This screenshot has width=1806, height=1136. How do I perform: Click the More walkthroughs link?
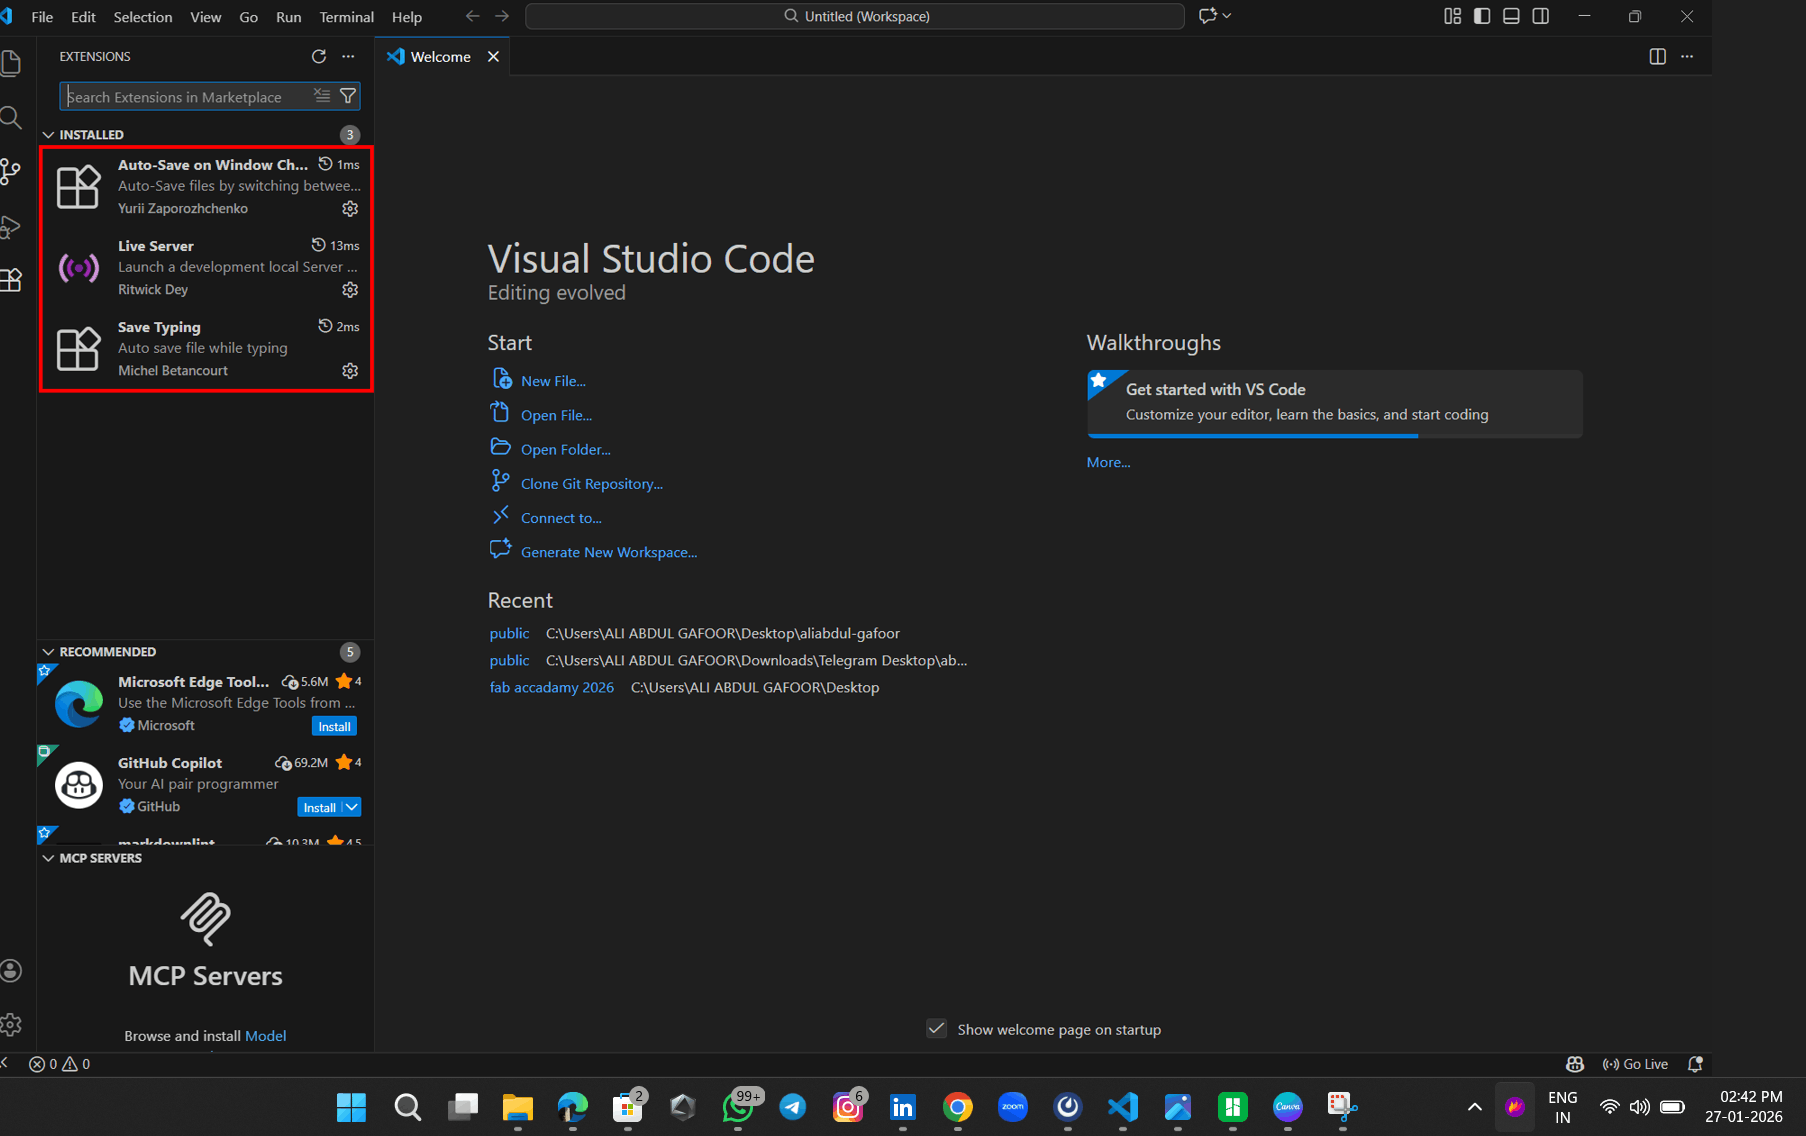[1108, 462]
